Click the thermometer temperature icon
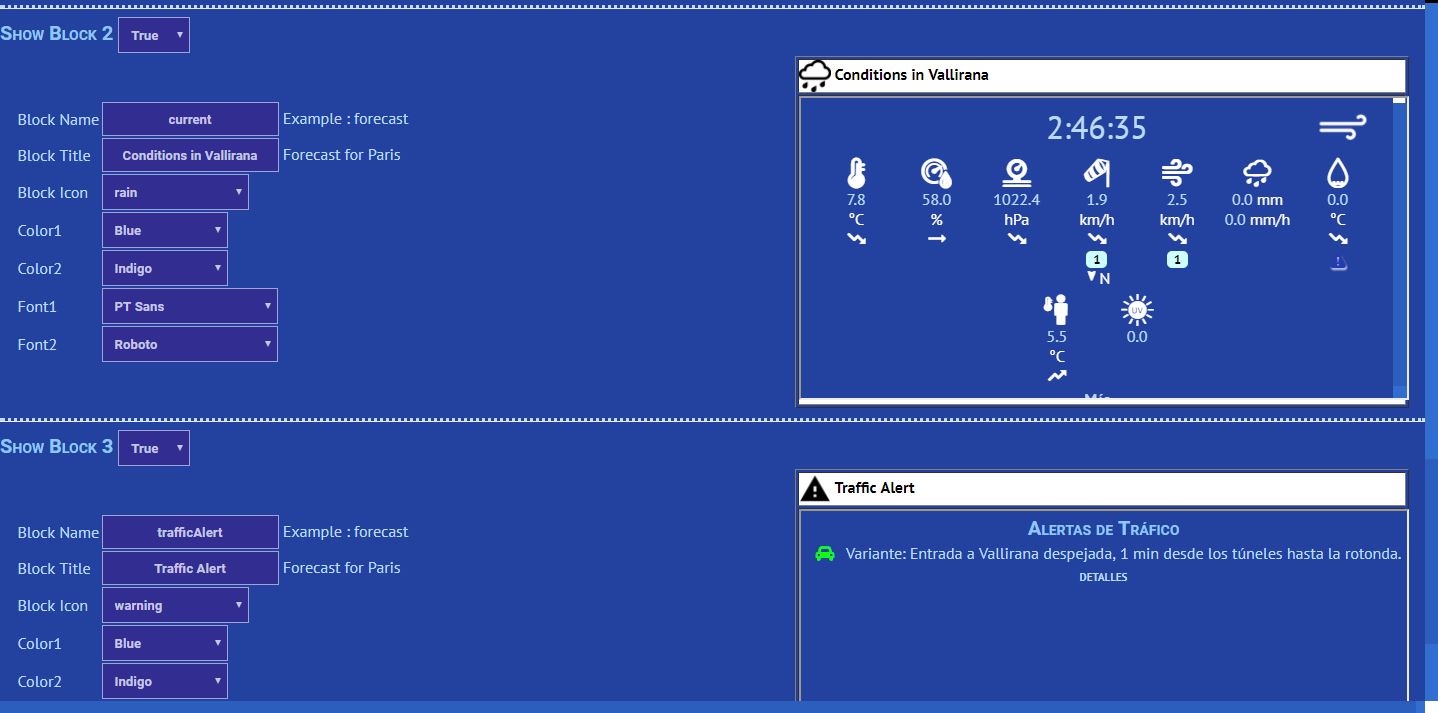This screenshot has height=713, width=1438. (856, 173)
